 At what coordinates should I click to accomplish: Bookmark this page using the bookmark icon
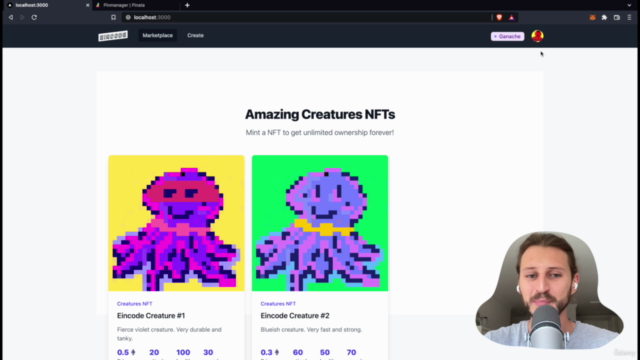click(x=113, y=18)
